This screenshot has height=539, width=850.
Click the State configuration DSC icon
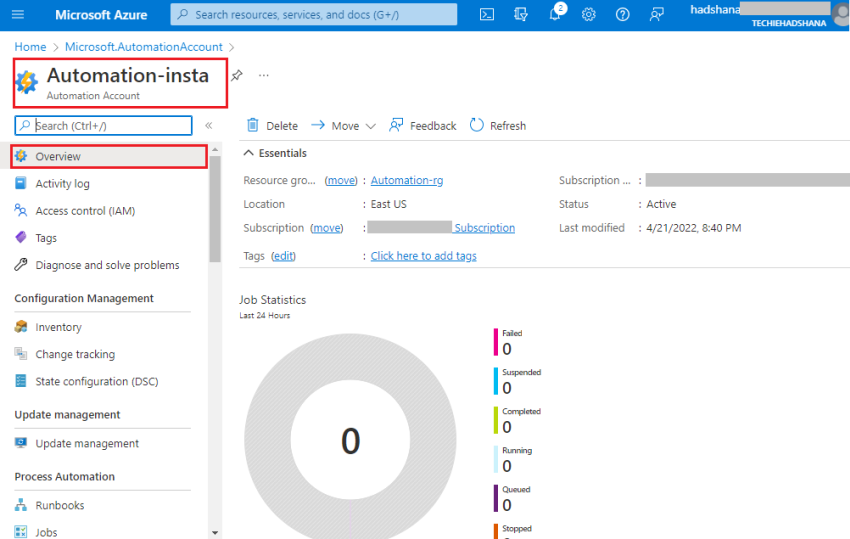coord(21,381)
